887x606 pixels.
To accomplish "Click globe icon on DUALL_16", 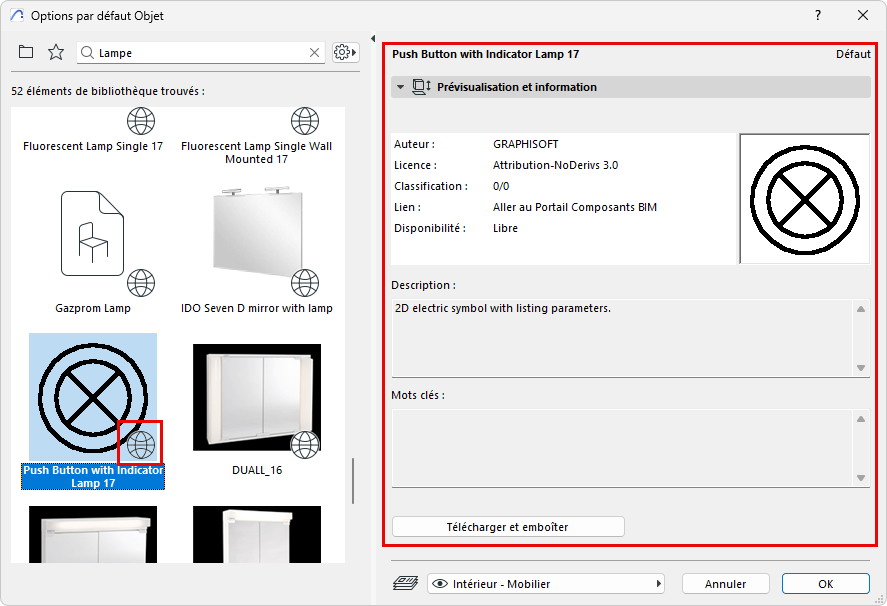I will pyautogui.click(x=305, y=445).
